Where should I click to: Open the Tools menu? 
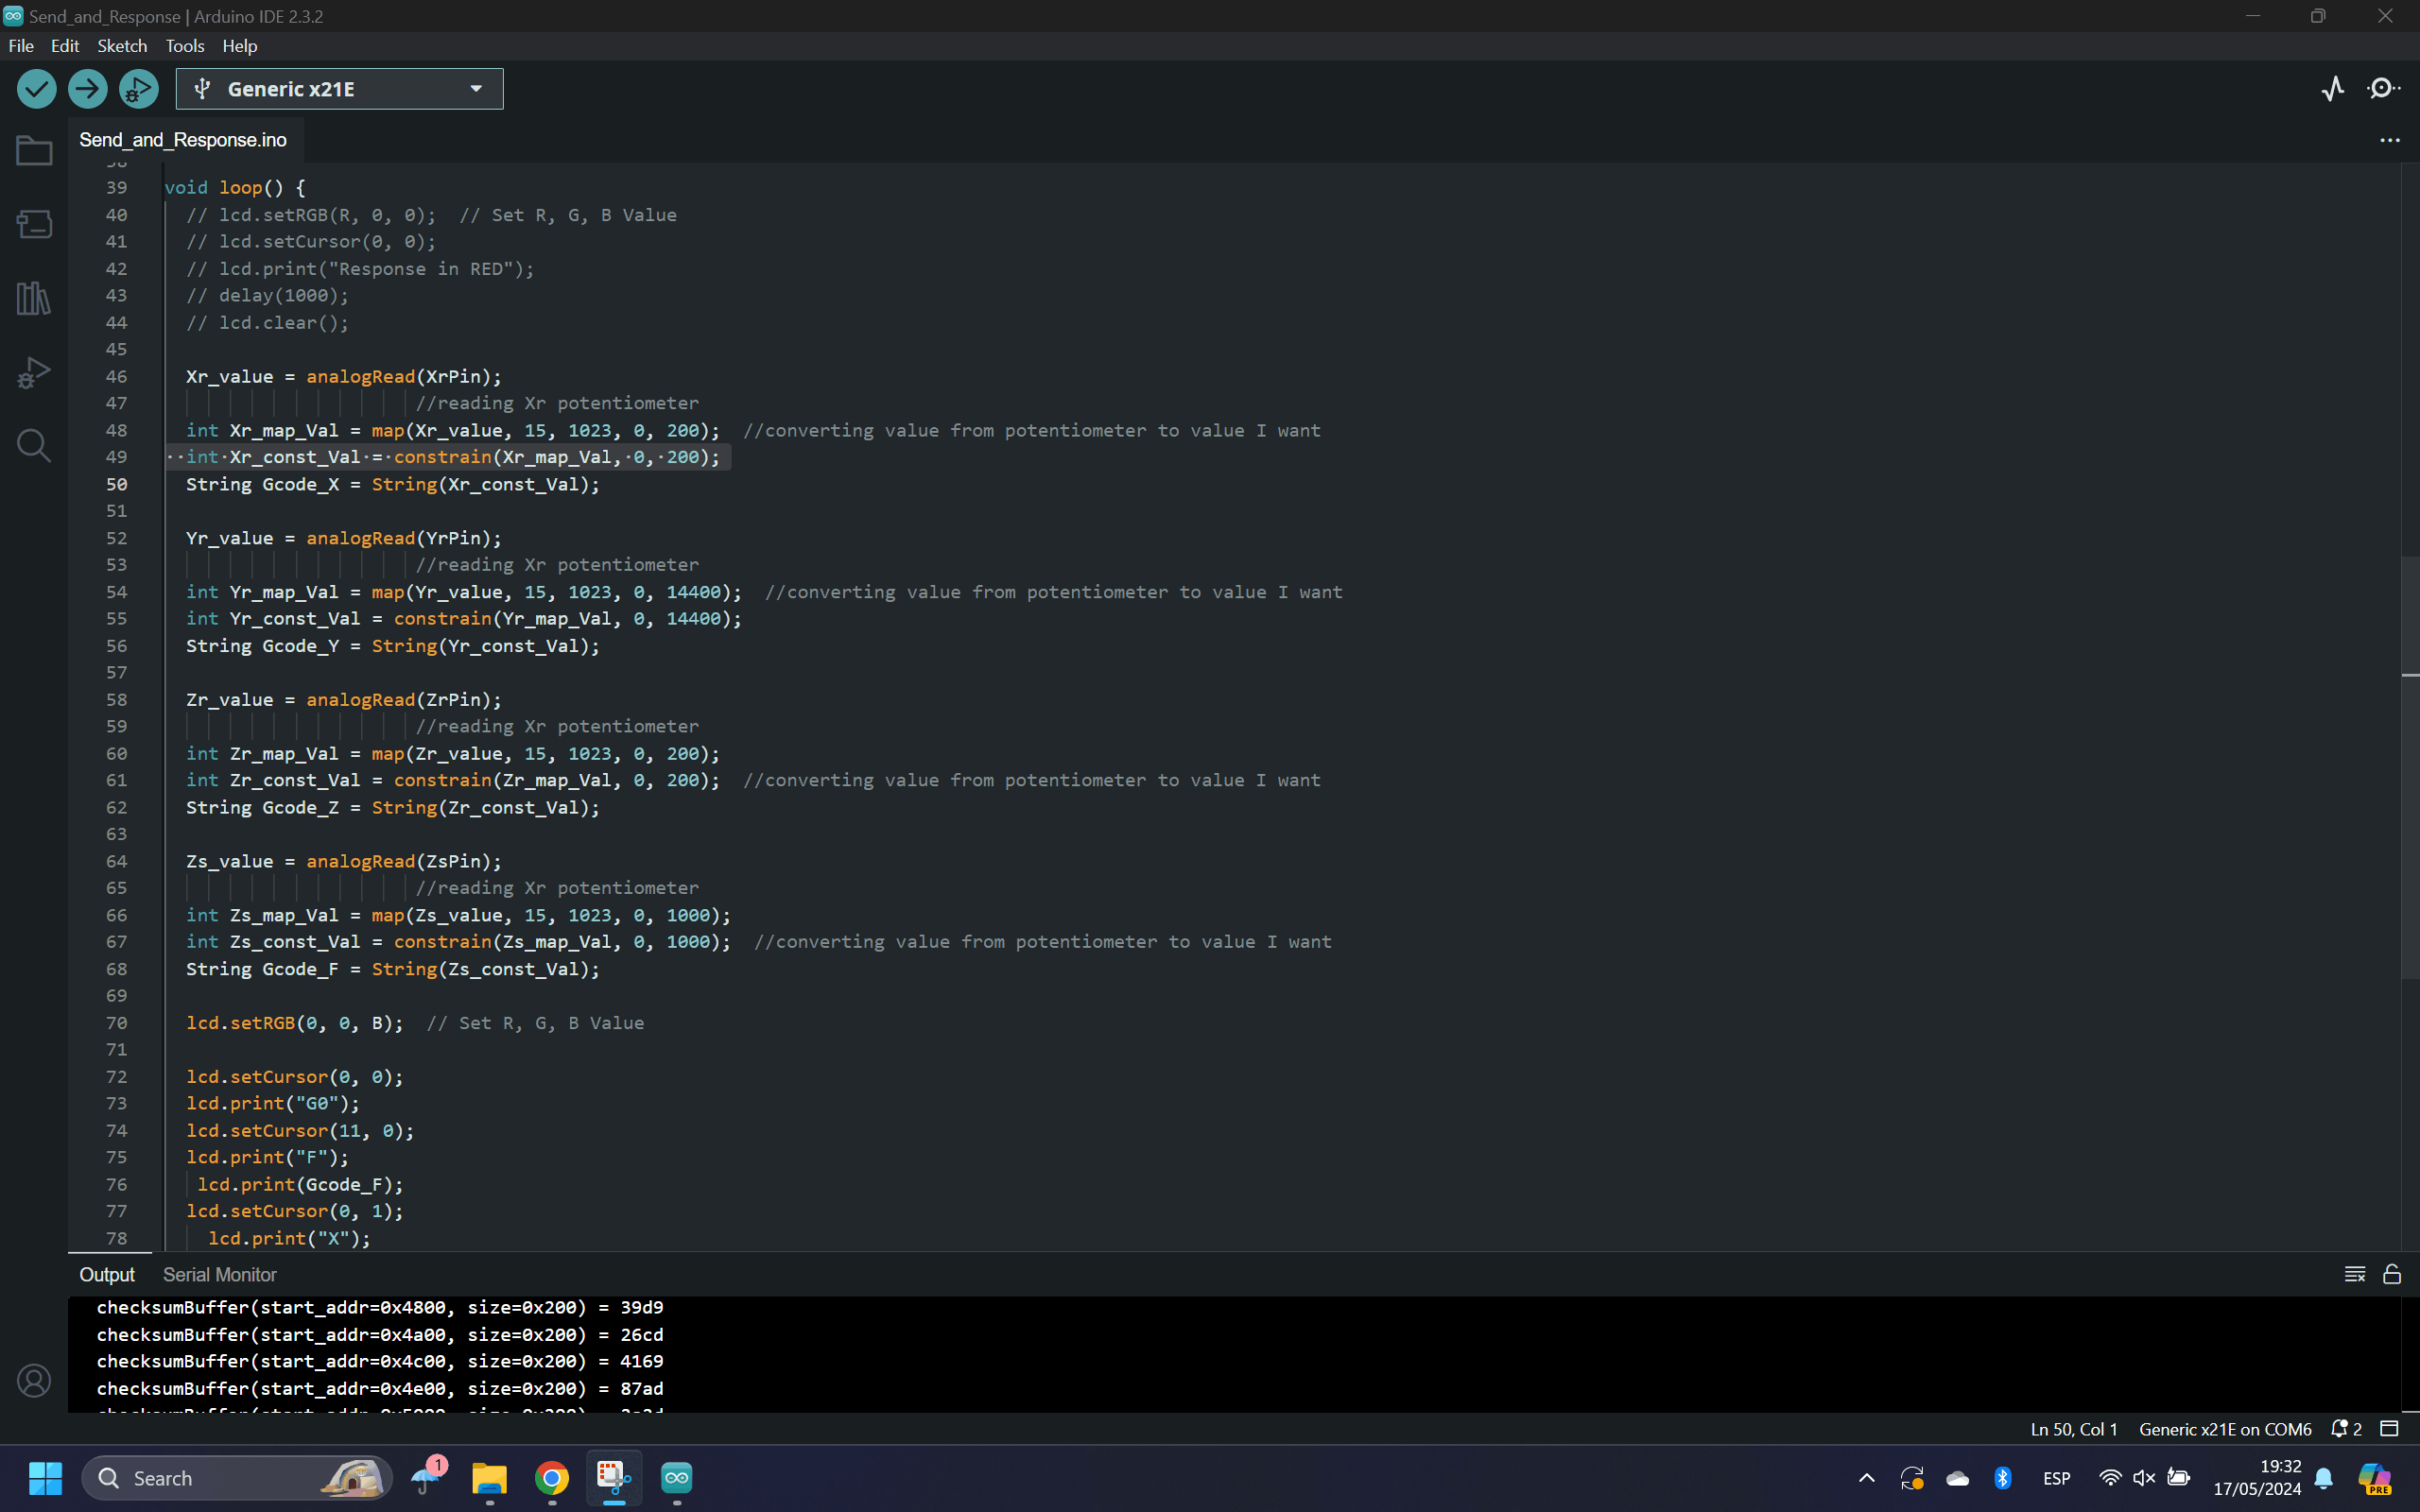[x=184, y=46]
